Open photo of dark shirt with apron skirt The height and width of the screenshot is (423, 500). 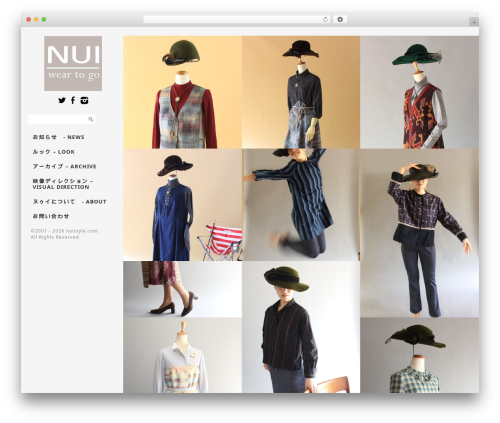pos(301,92)
